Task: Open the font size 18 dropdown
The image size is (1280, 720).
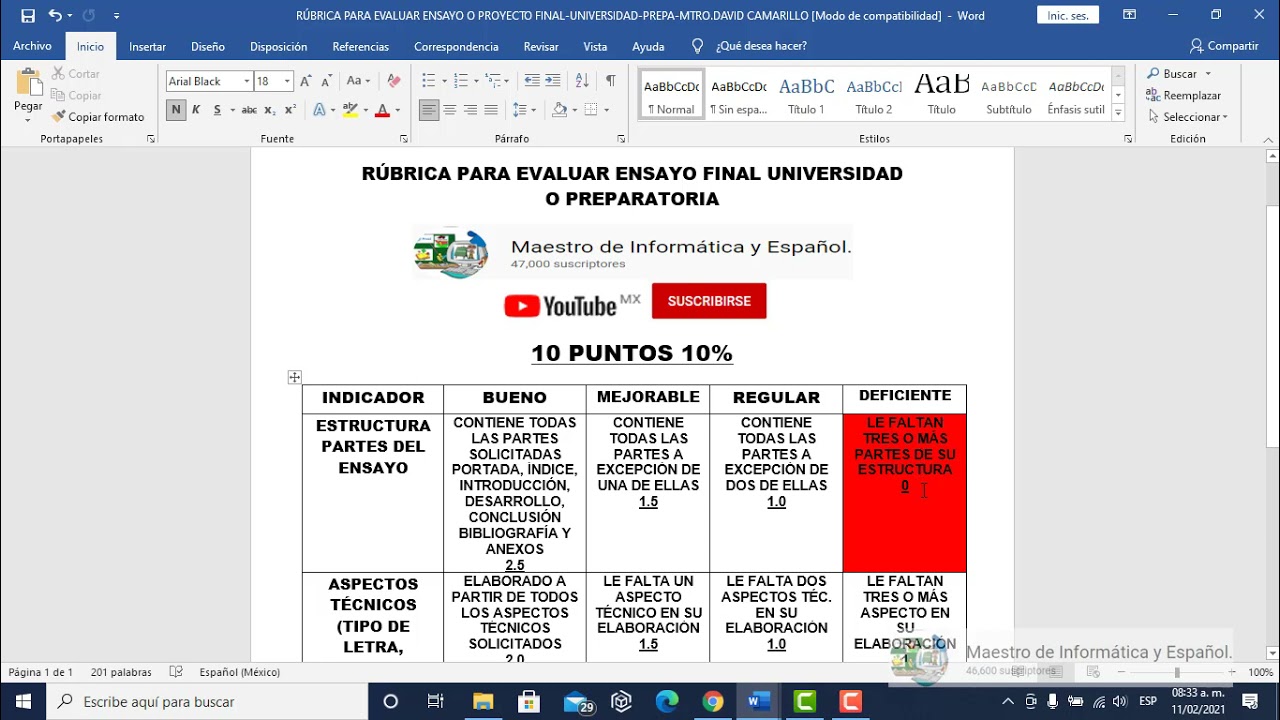Action: 288,81
